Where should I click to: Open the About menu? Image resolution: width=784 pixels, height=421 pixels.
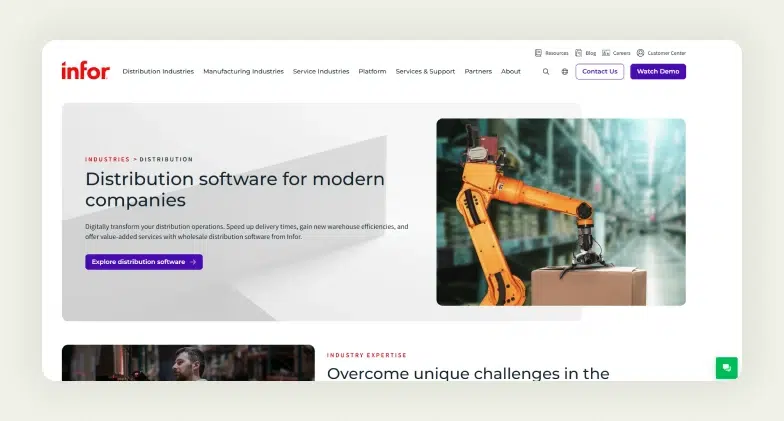(x=511, y=72)
